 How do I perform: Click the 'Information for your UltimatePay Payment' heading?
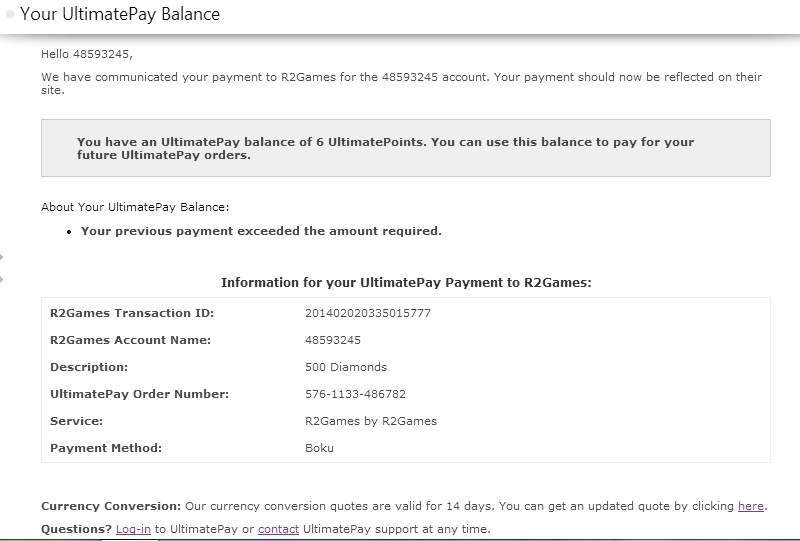(406, 283)
